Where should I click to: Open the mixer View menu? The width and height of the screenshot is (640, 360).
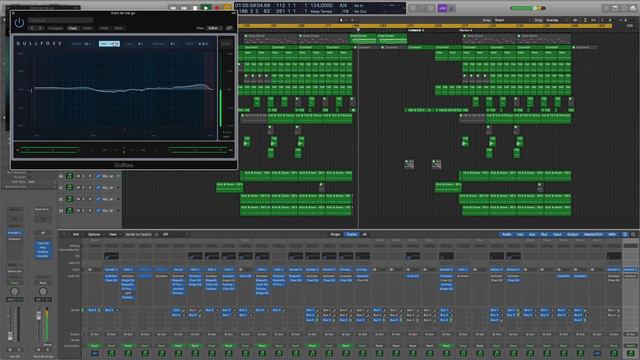[113, 235]
